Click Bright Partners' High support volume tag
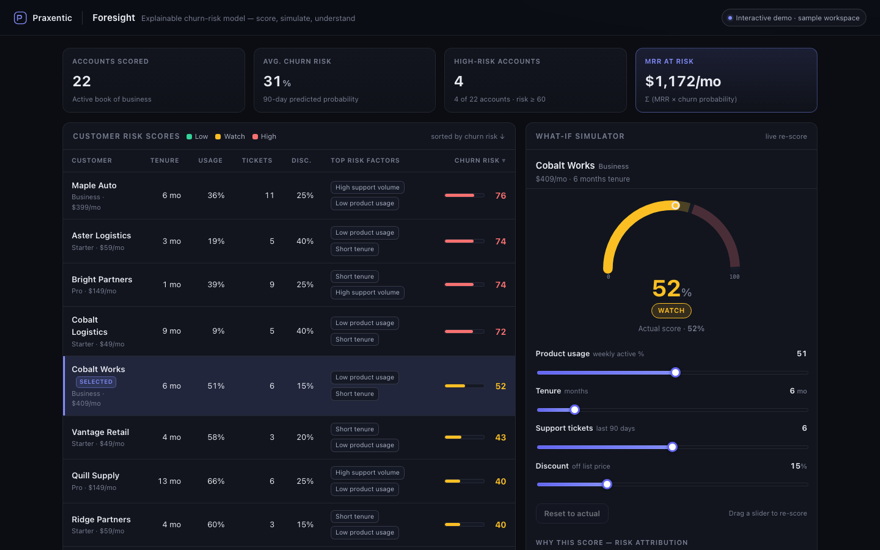 (367, 292)
